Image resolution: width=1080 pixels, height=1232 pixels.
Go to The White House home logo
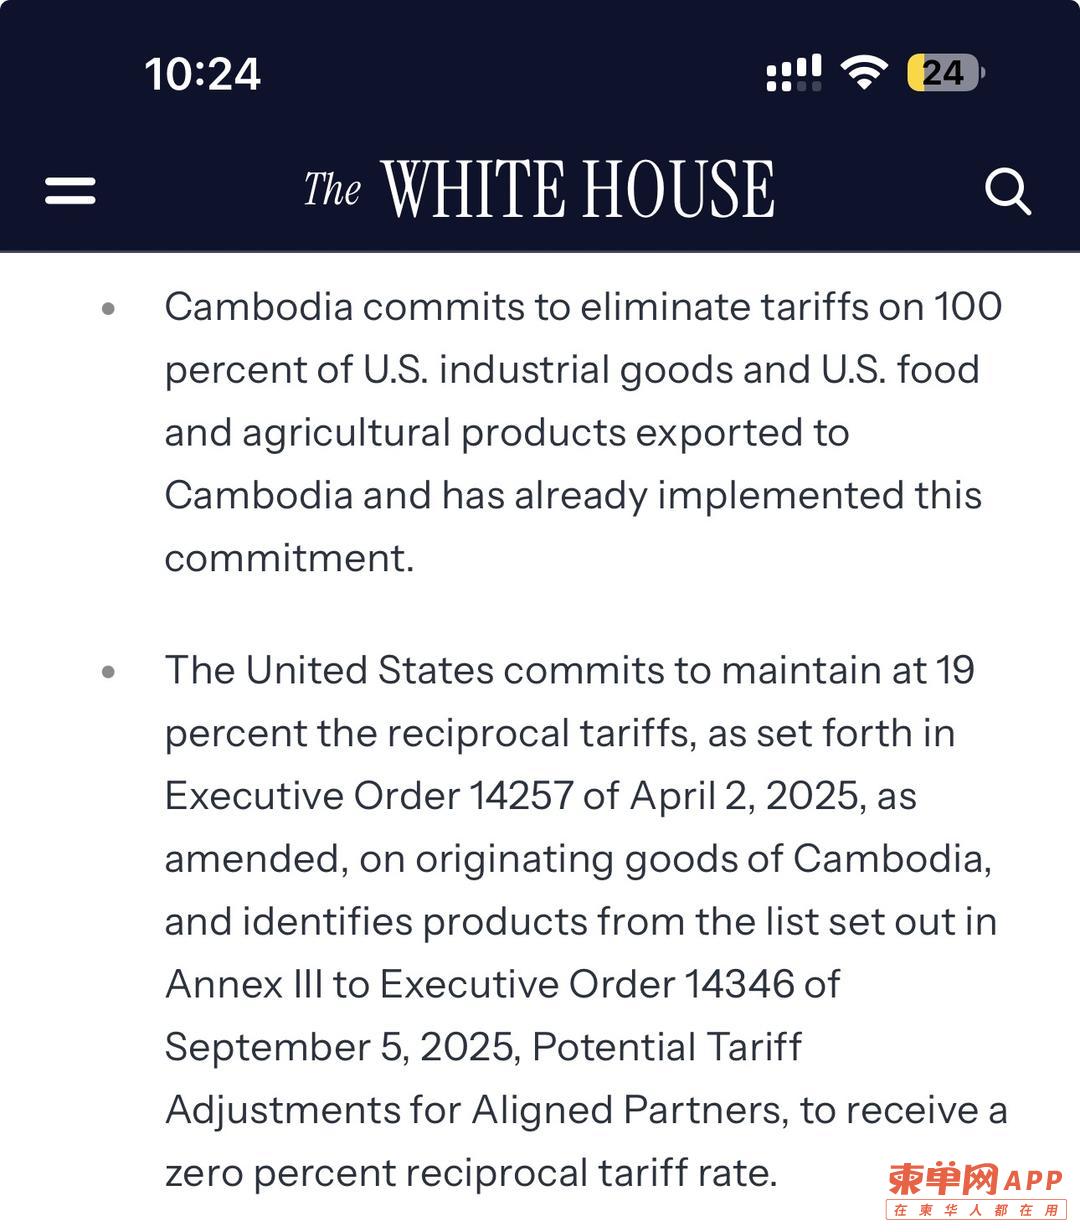tap(539, 189)
